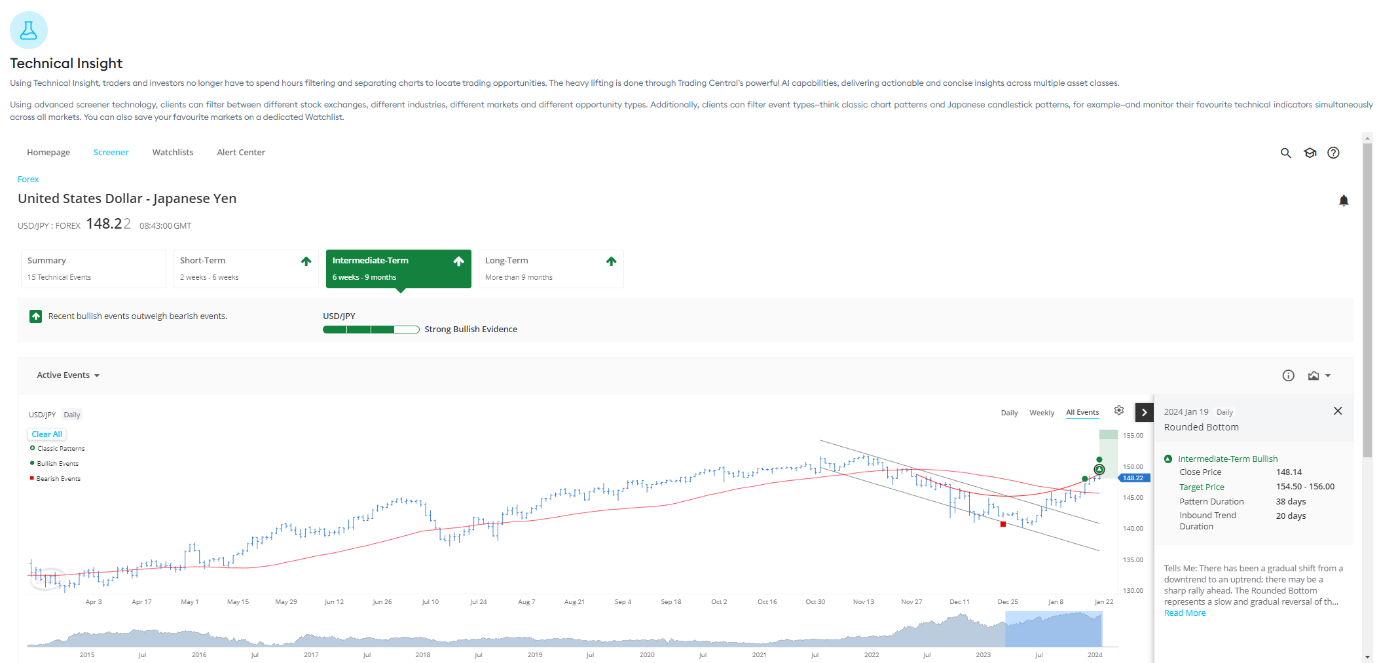Toggle Classic Patterns legend item
This screenshot has height=663, width=1379.
click(60, 449)
